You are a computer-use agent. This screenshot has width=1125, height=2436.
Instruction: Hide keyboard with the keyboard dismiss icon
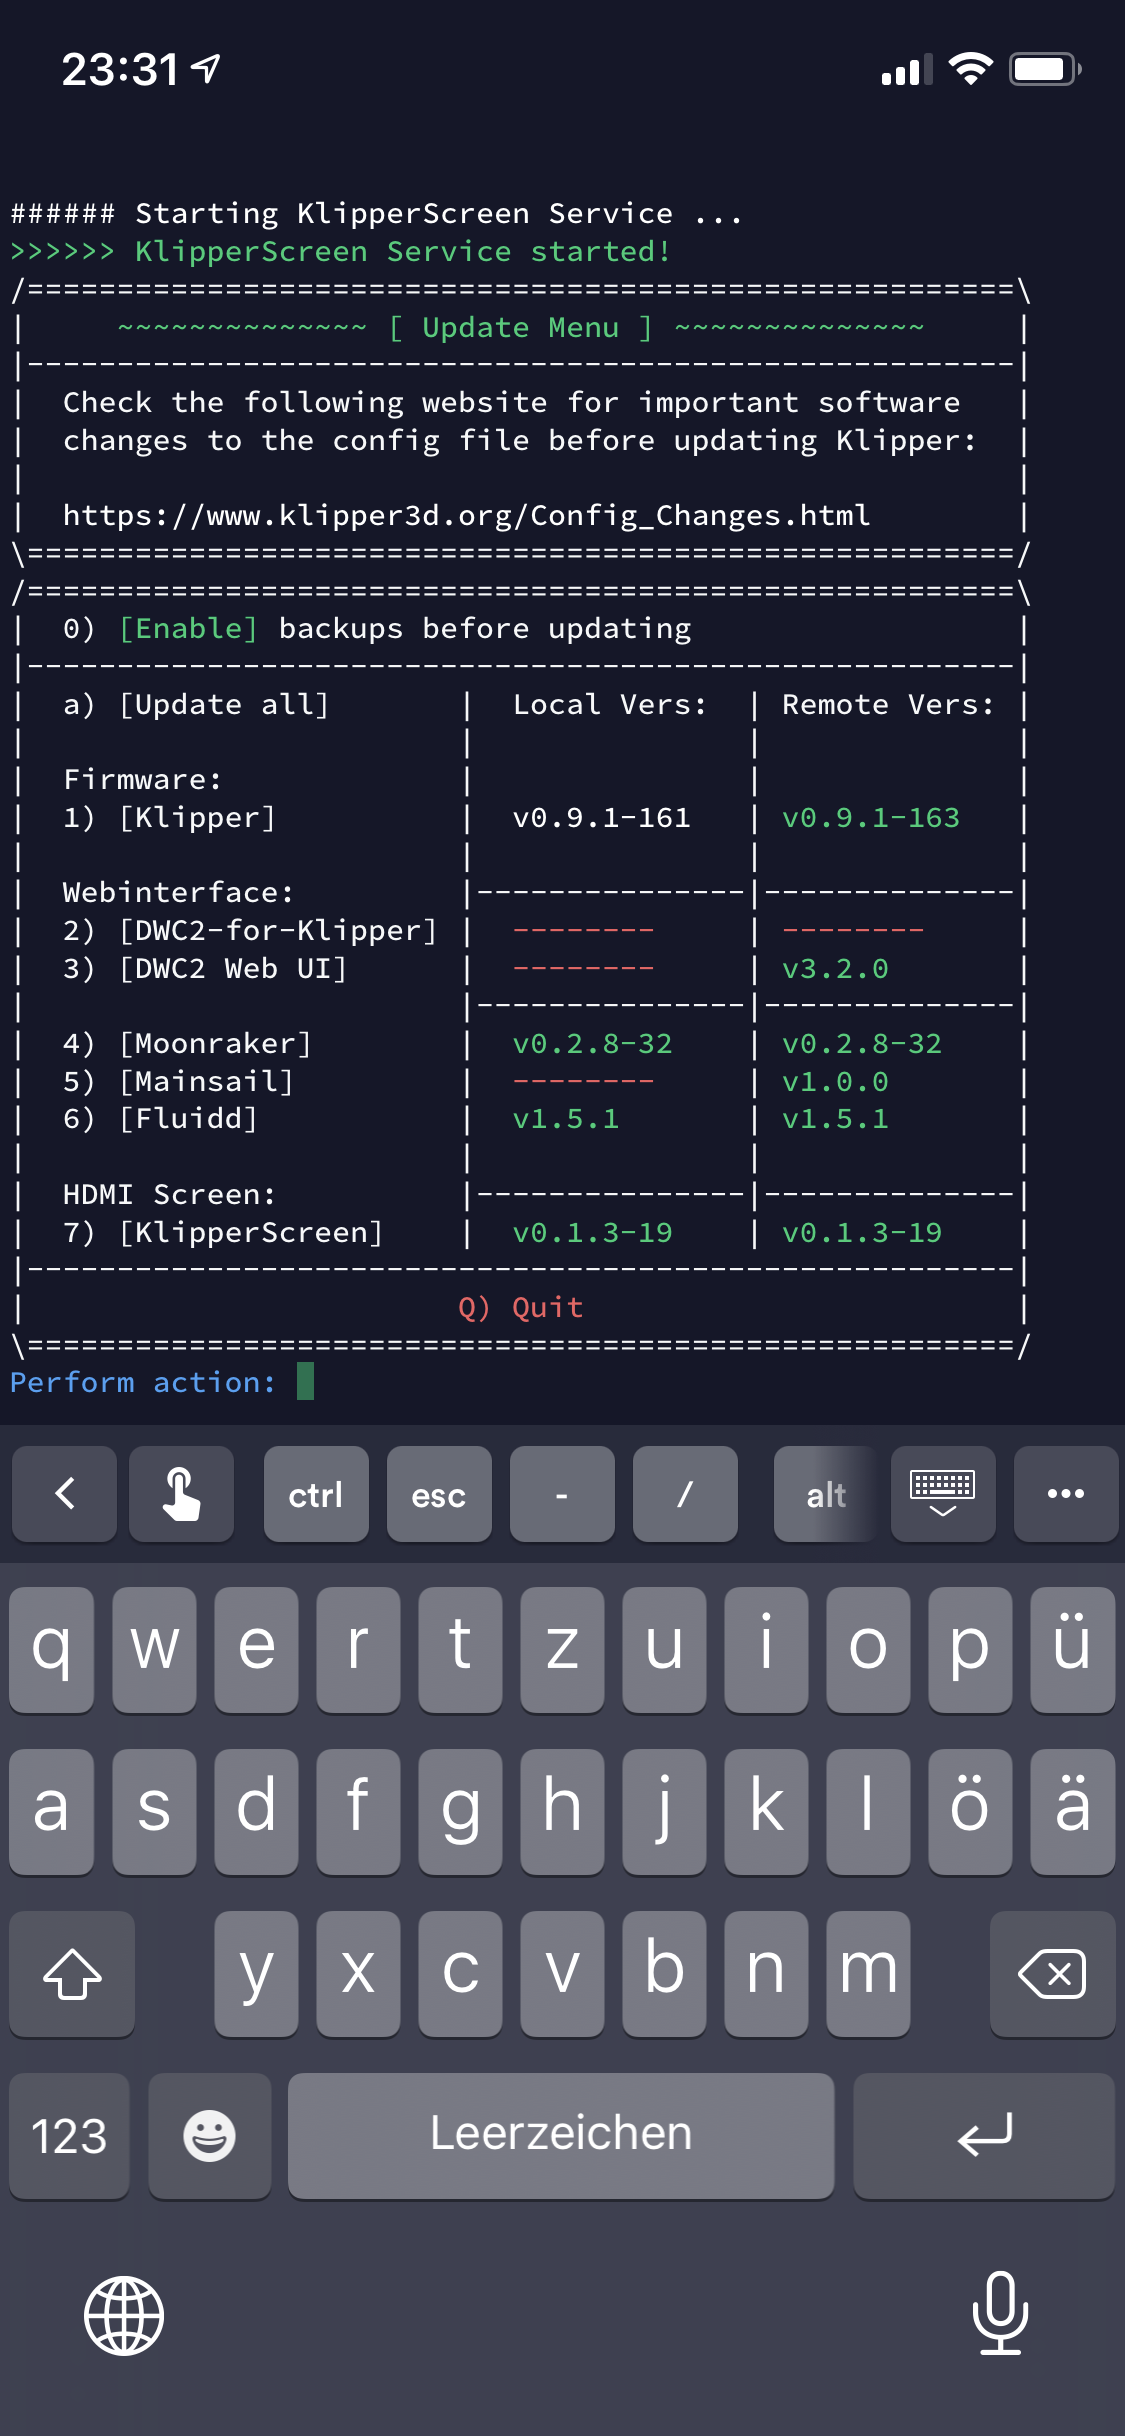[x=943, y=1494]
